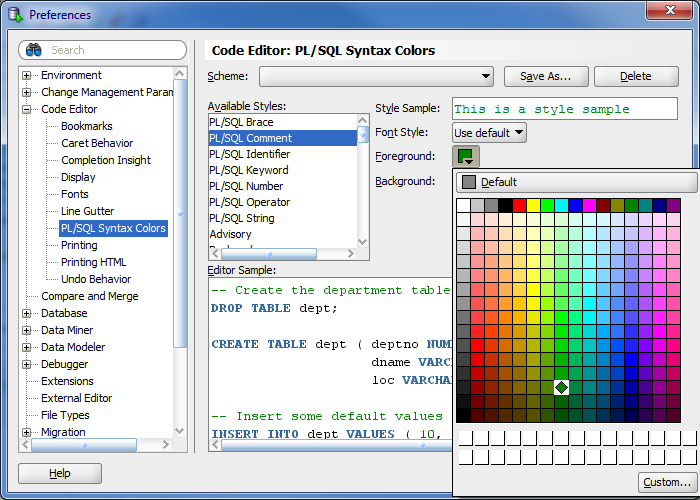Open Printing preferences
The width and height of the screenshot is (700, 500).
[79, 245]
